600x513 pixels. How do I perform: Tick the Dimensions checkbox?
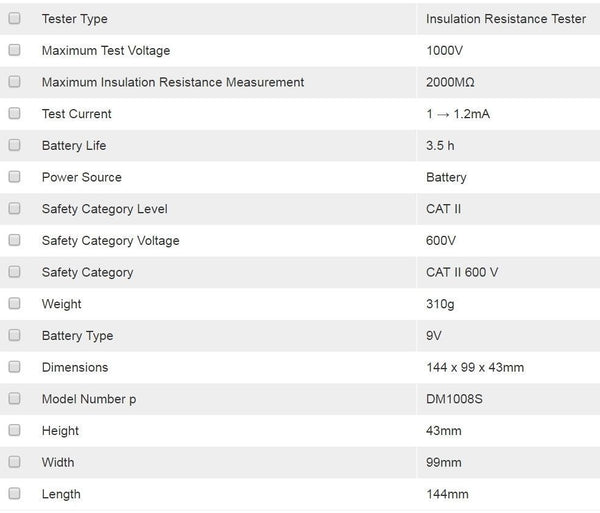tap(14, 367)
